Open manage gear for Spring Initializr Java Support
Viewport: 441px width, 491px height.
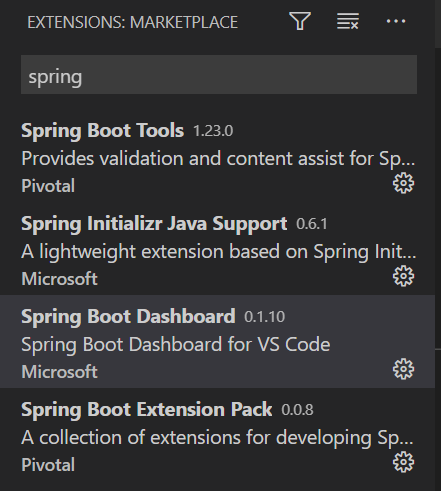coord(403,276)
